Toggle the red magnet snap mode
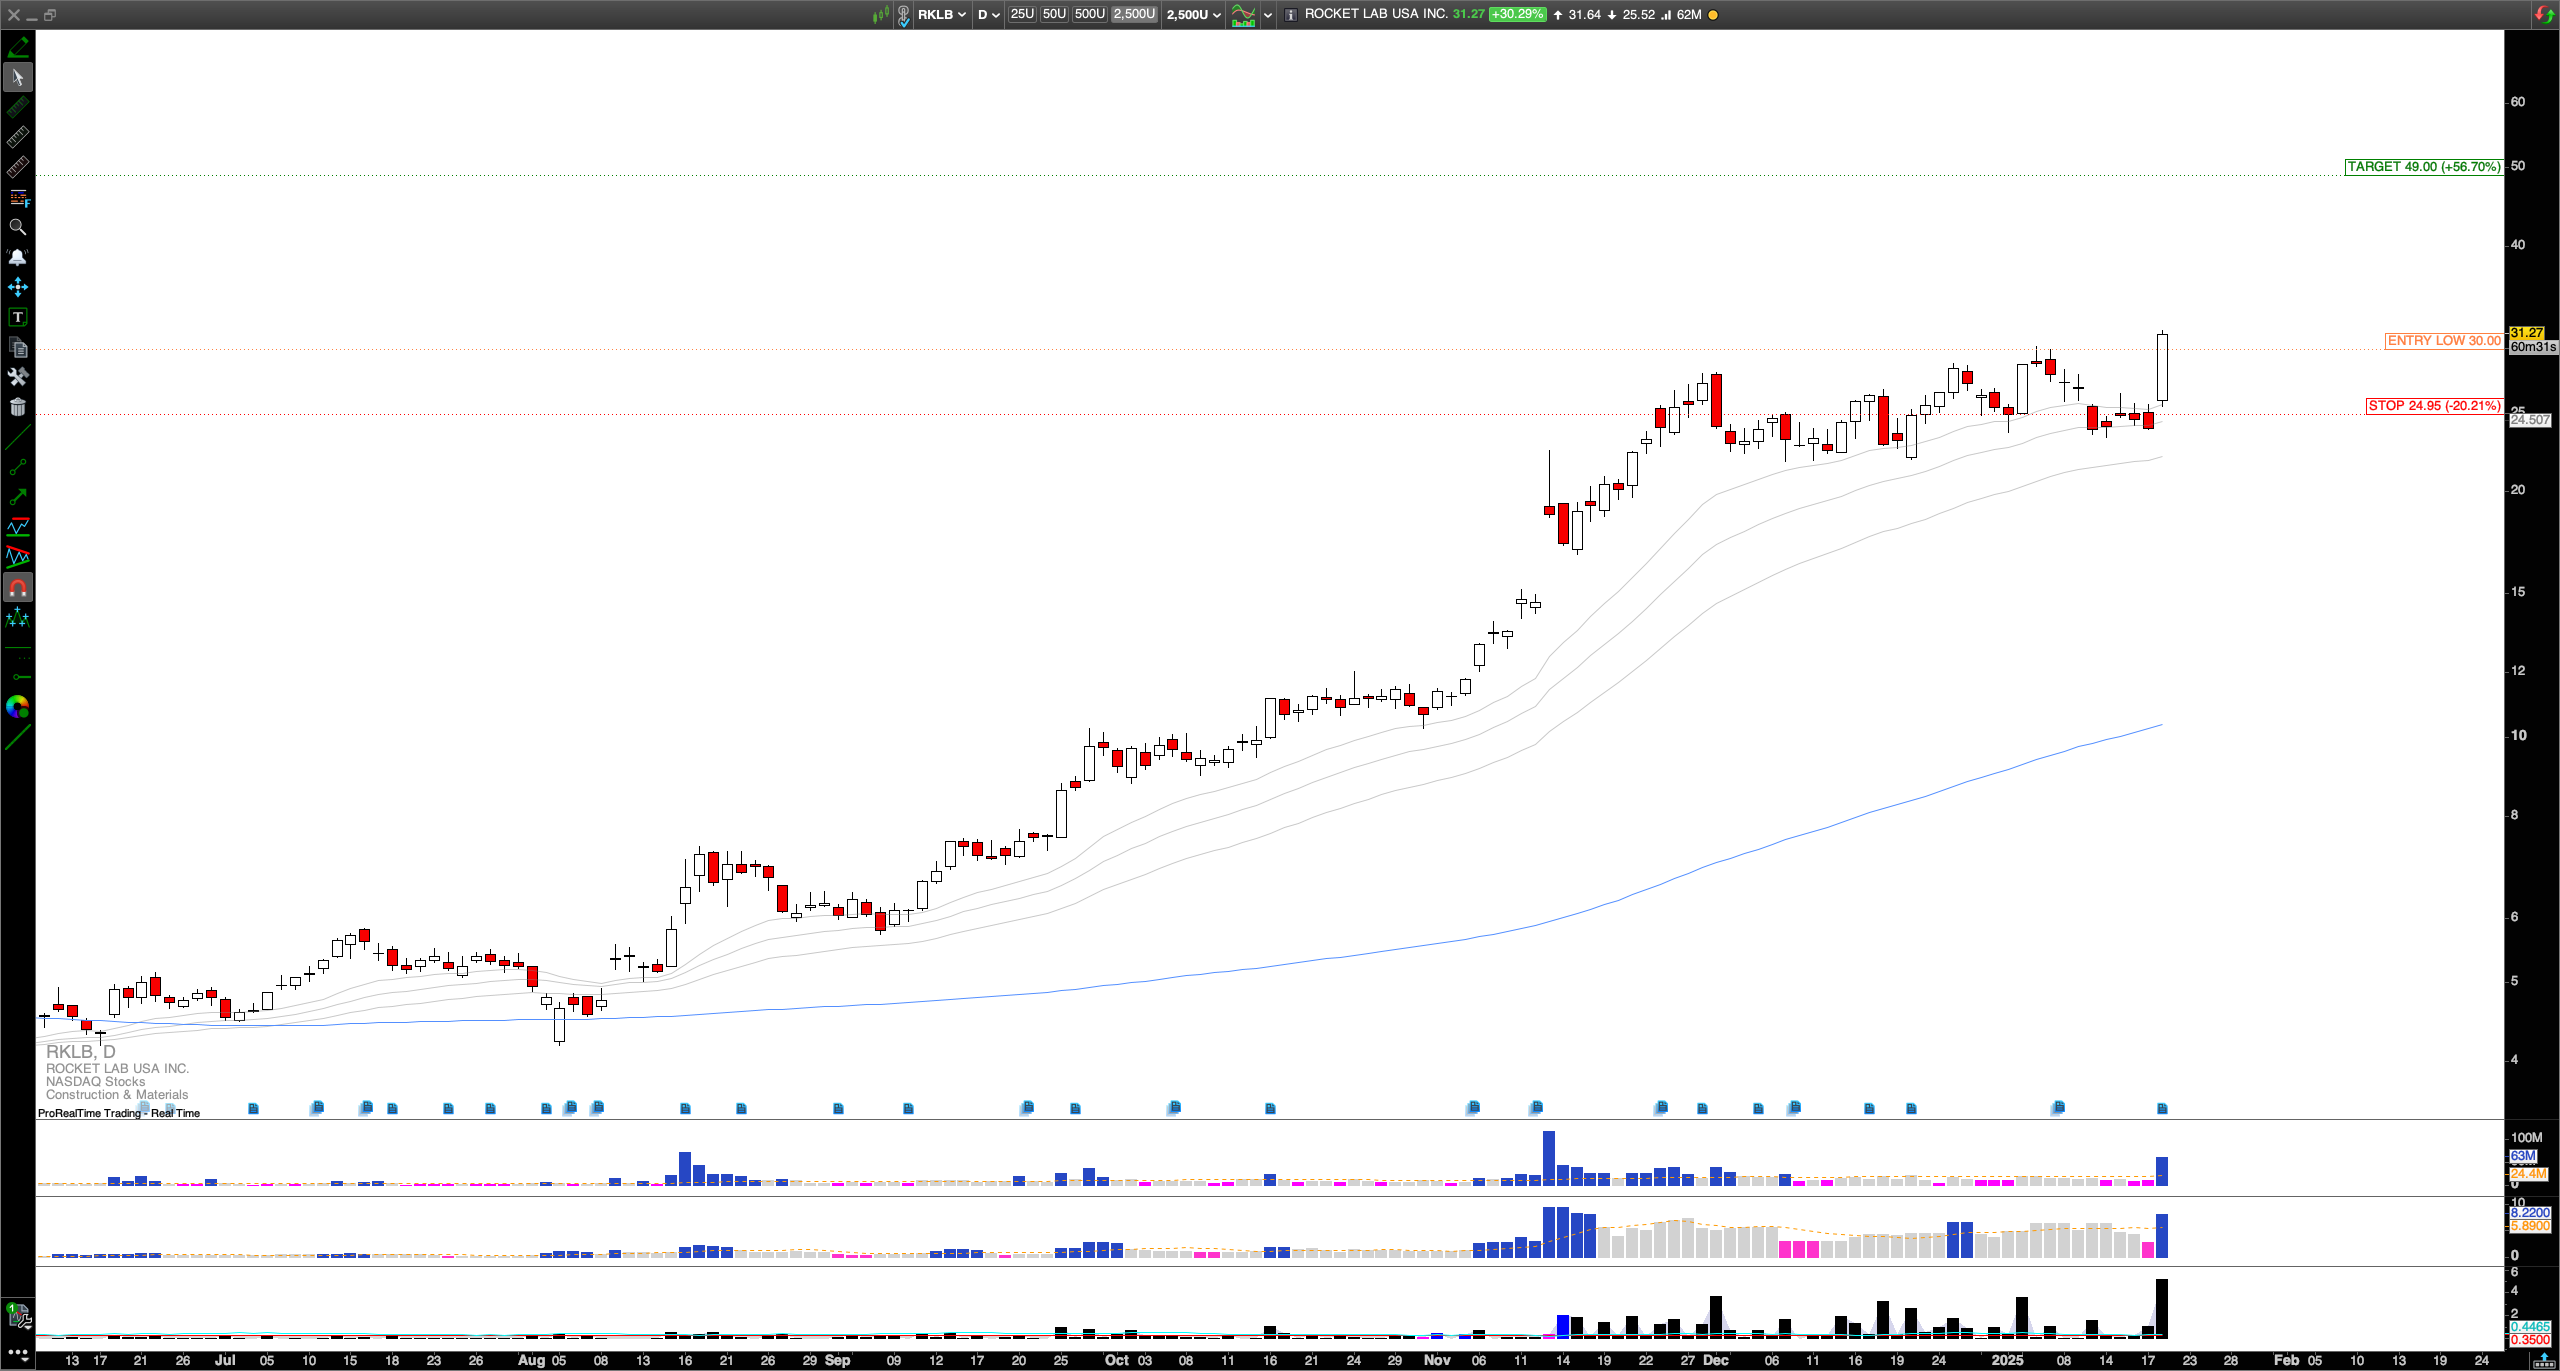 click(x=18, y=587)
